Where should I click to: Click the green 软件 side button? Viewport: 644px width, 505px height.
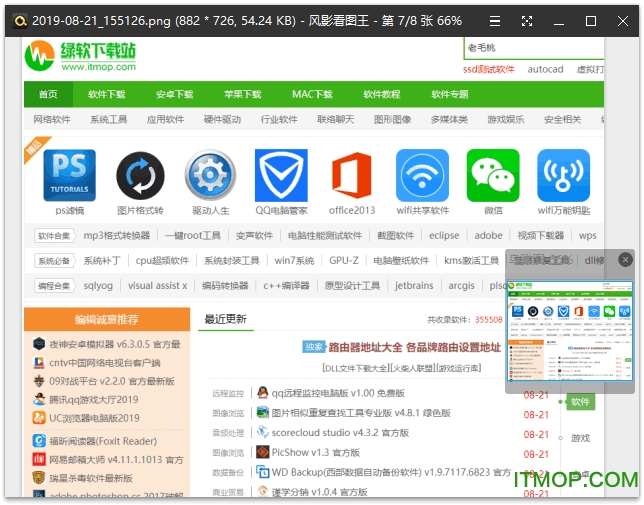(581, 402)
